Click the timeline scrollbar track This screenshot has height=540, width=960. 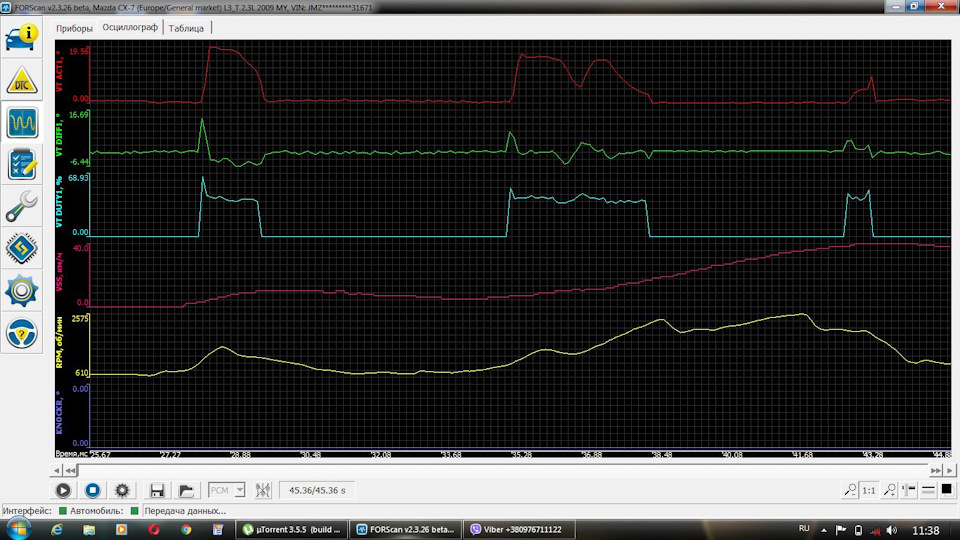(503, 470)
